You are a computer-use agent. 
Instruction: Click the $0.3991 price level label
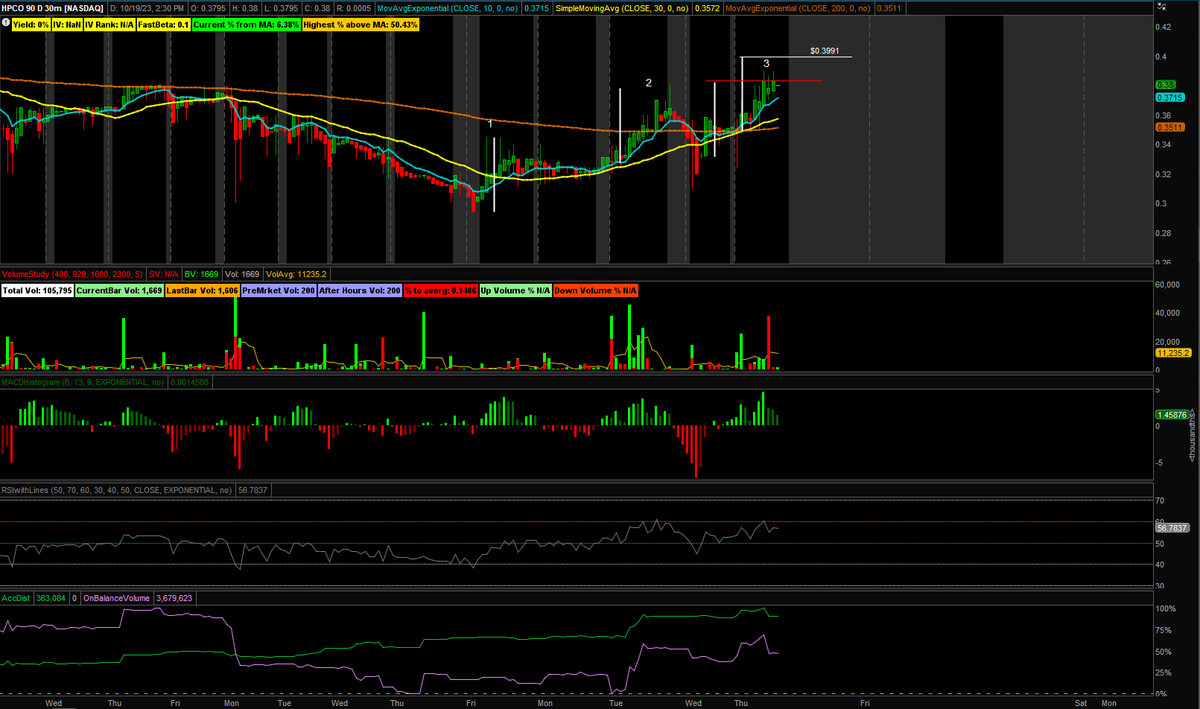(825, 49)
